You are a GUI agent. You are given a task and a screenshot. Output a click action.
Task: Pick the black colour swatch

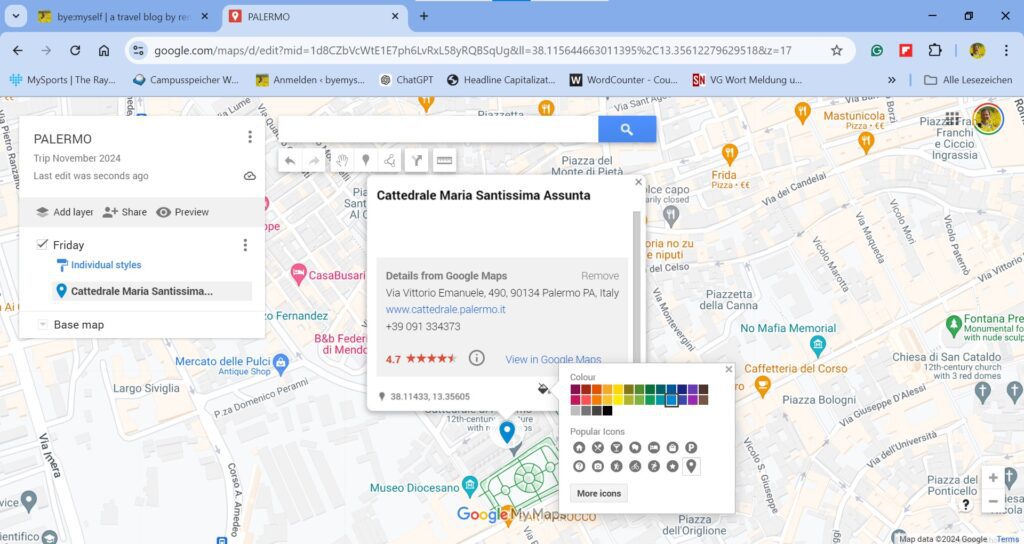[x=607, y=411]
